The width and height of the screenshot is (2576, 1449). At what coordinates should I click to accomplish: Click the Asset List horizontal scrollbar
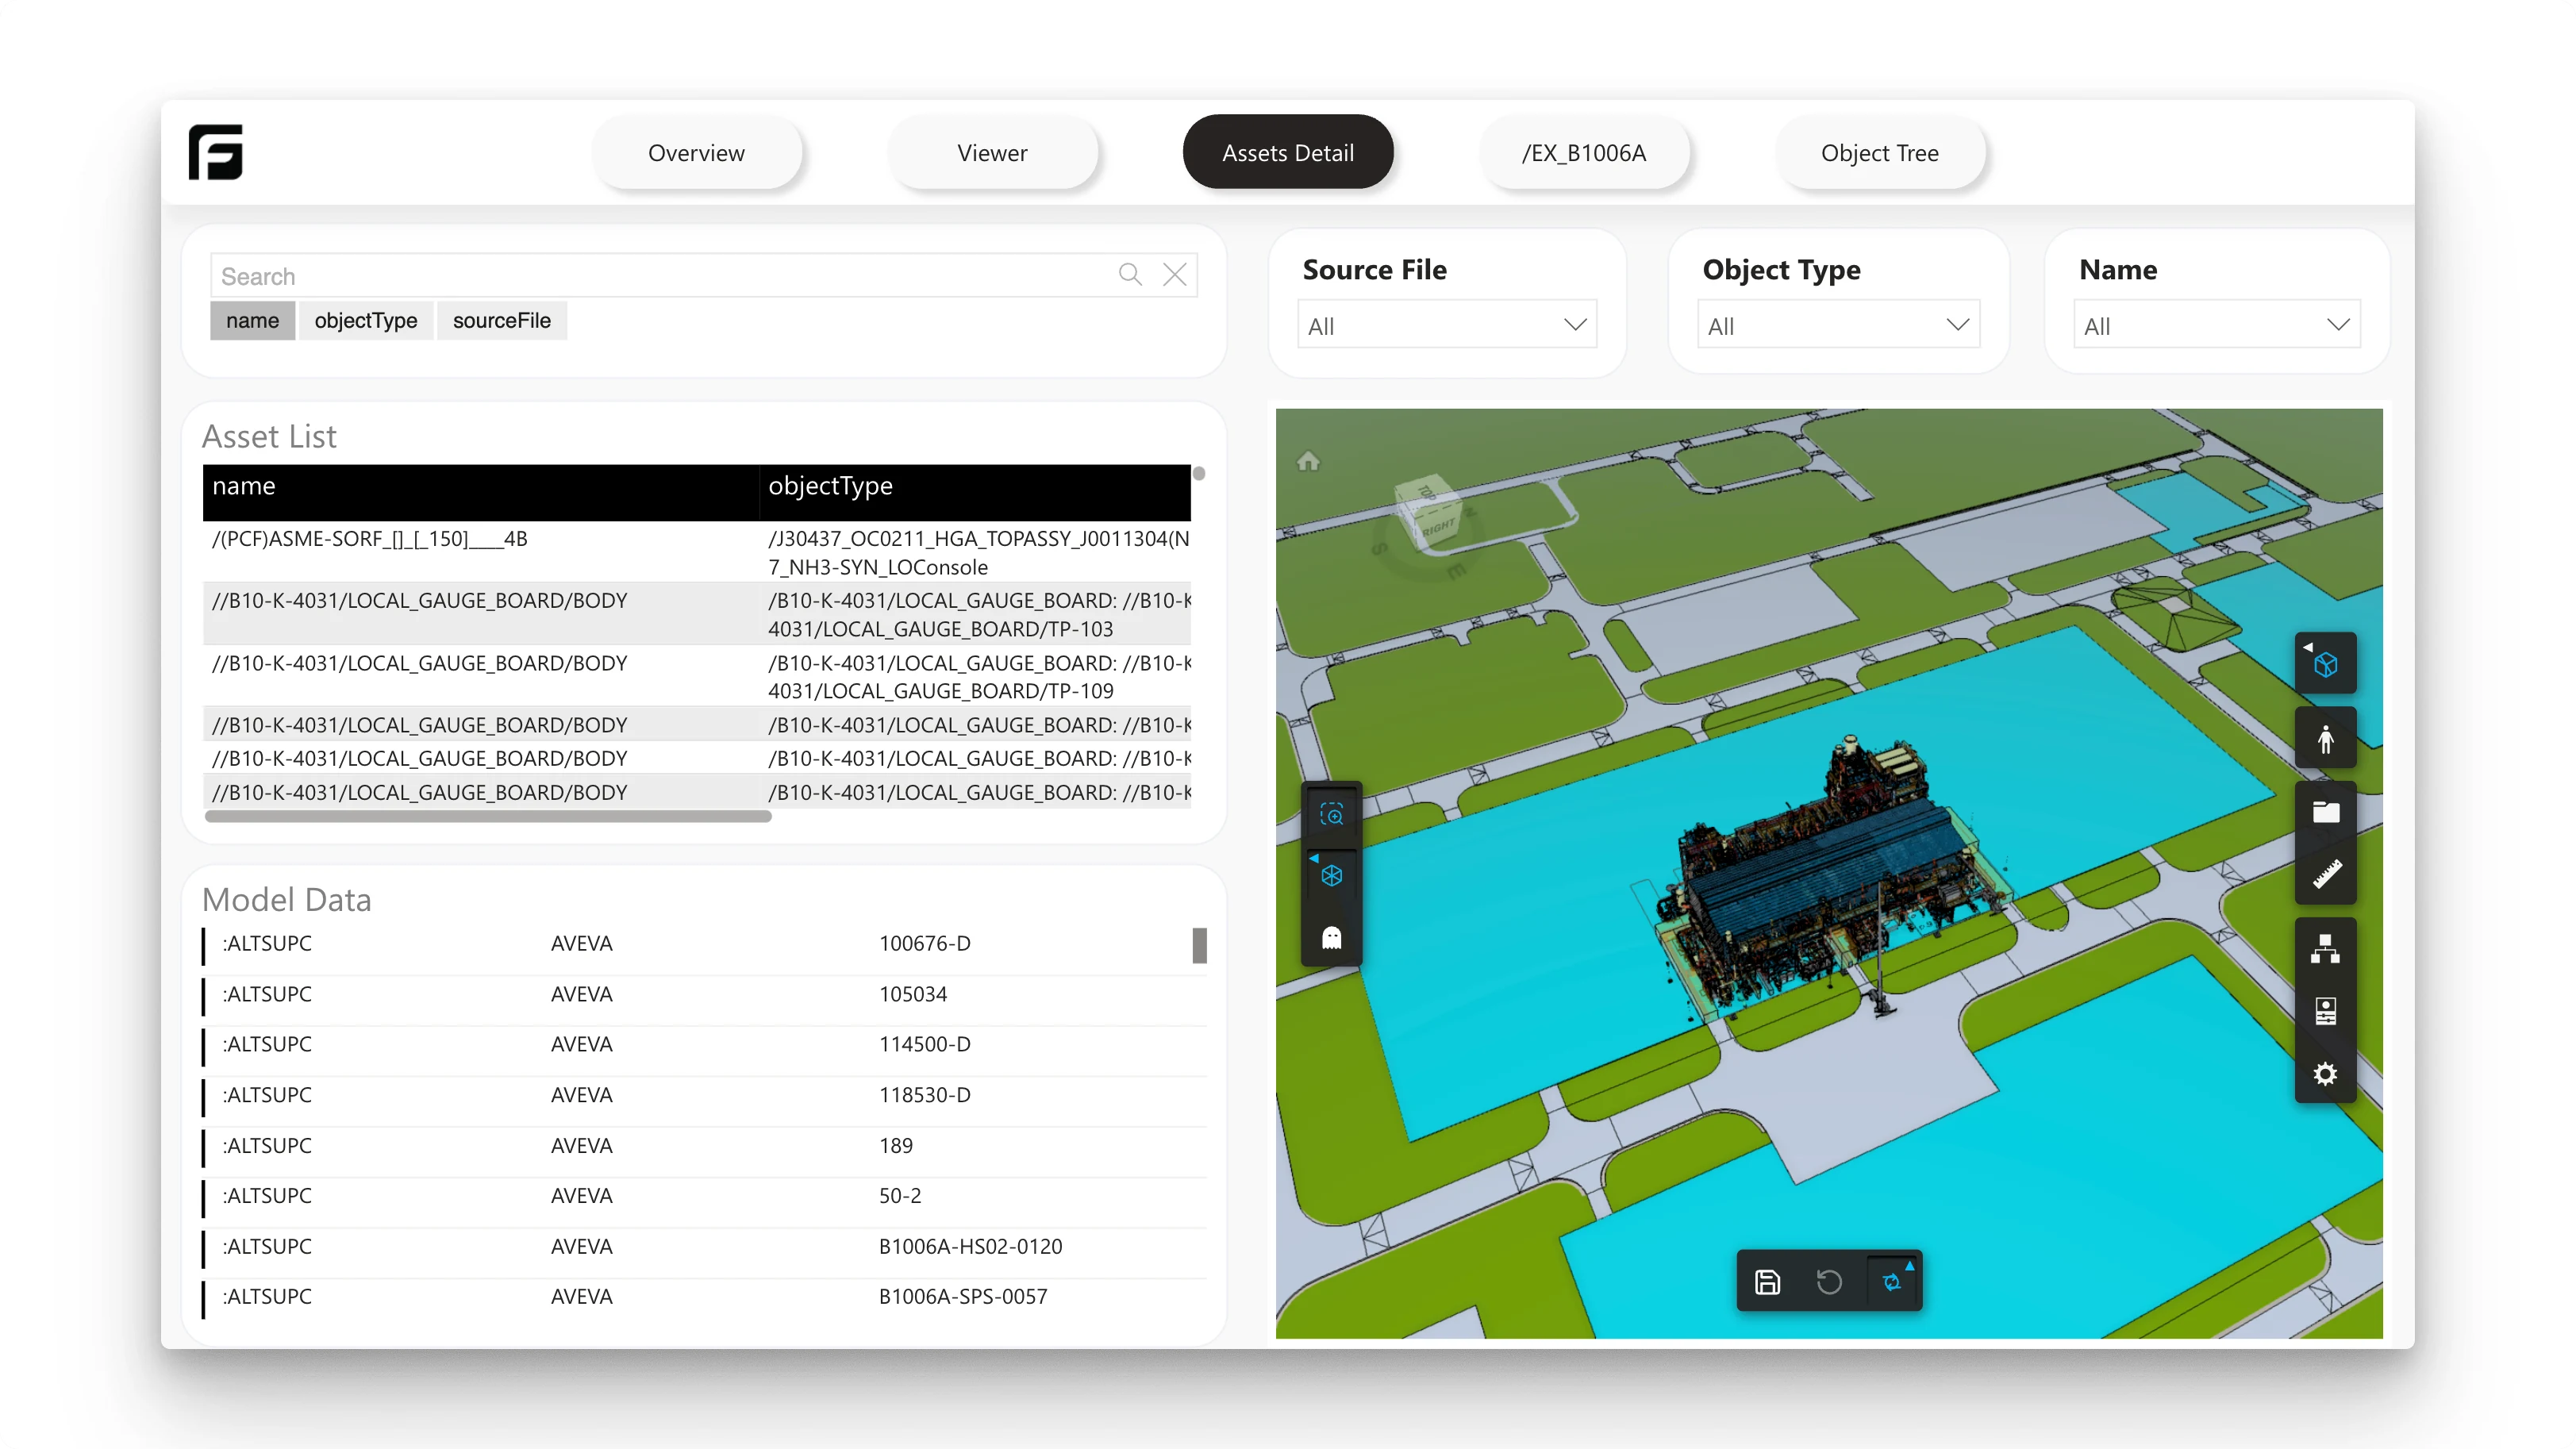488,817
